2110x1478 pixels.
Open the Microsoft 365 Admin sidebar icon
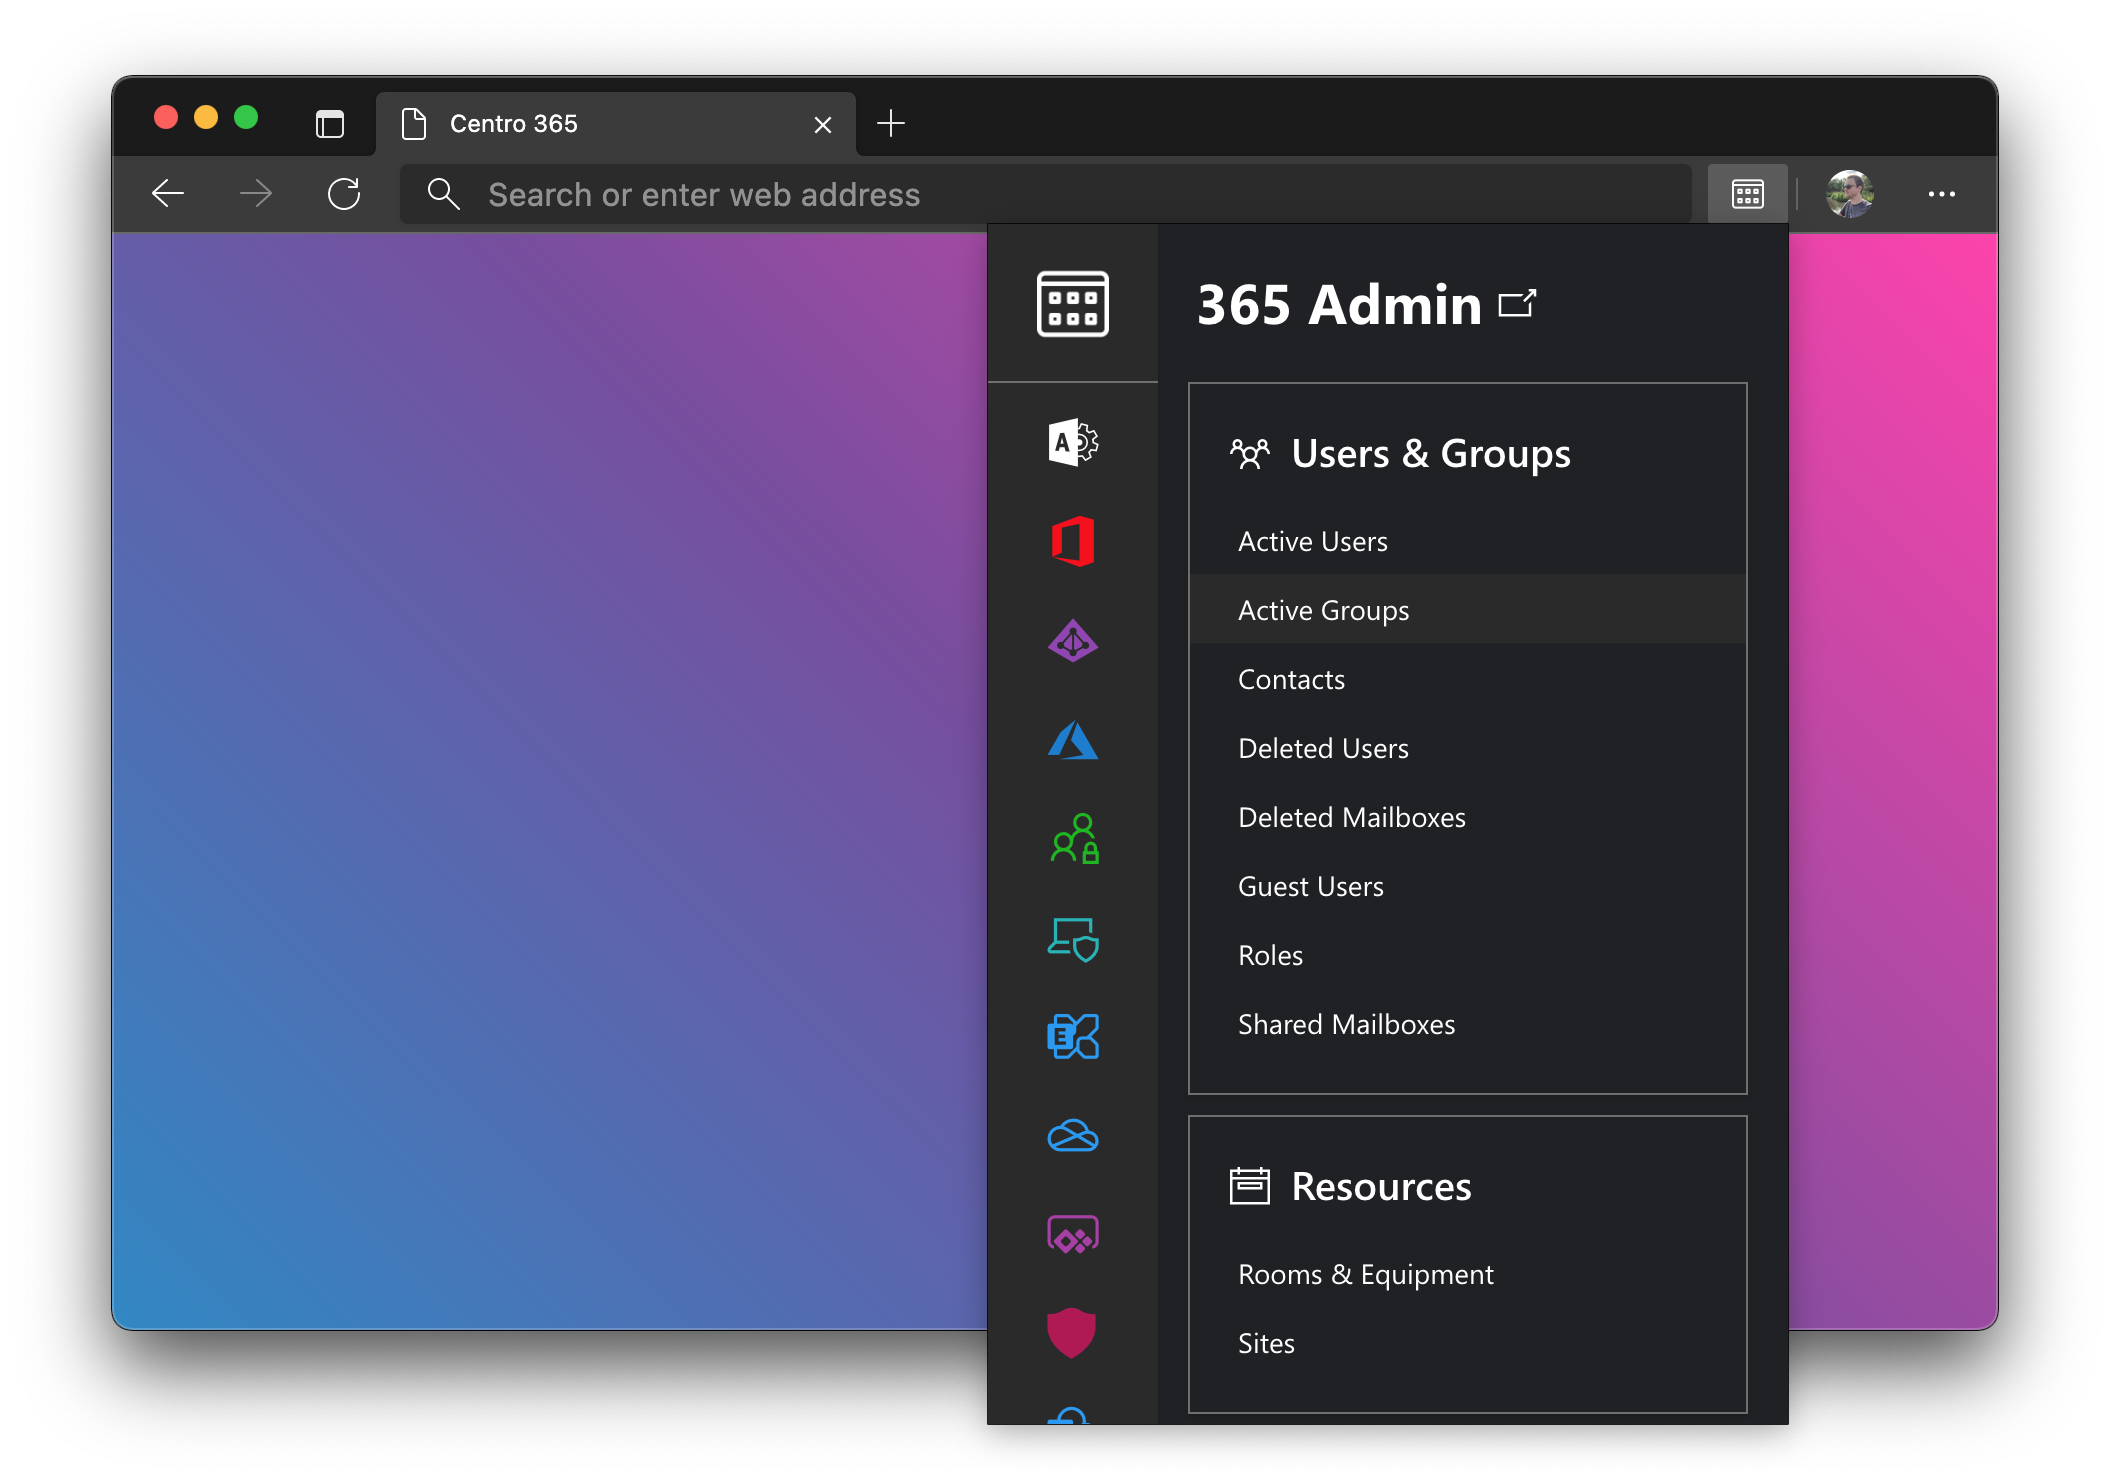[x=1073, y=443]
